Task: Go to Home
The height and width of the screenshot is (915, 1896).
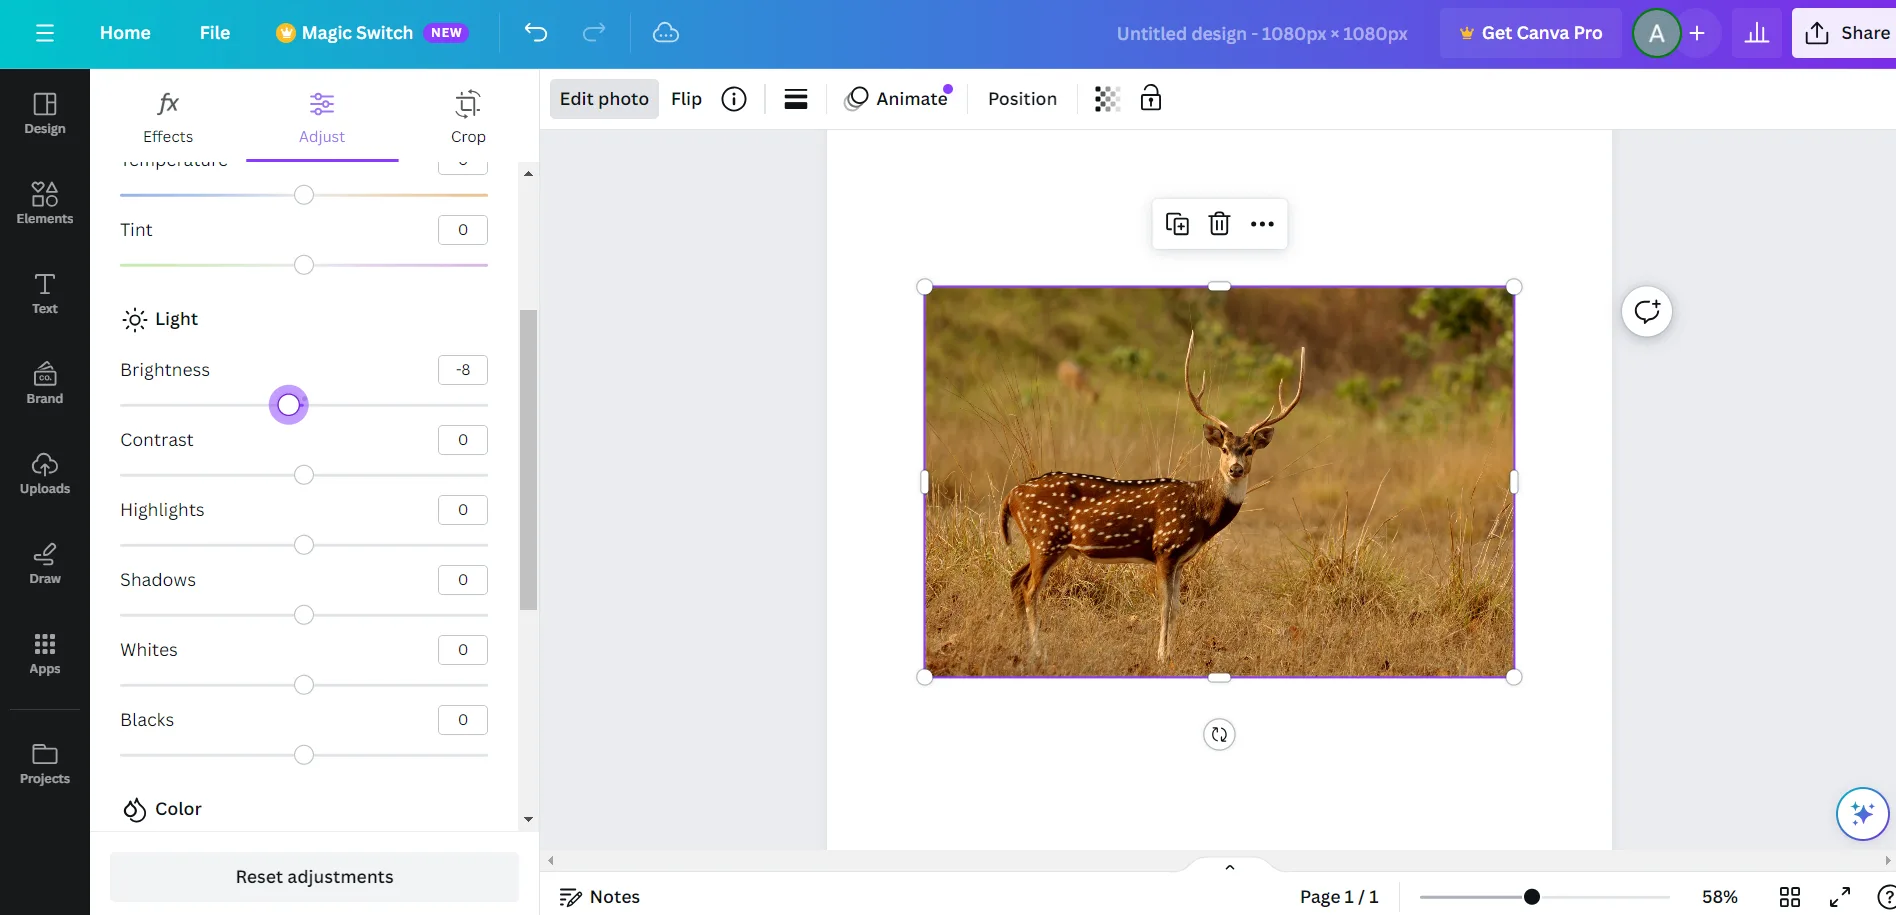Action: click(x=125, y=33)
